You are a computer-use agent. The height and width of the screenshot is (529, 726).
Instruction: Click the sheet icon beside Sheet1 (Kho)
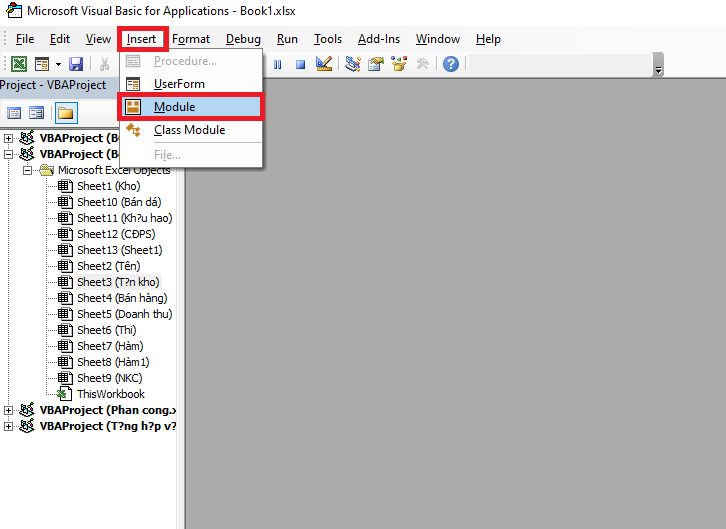[65, 186]
